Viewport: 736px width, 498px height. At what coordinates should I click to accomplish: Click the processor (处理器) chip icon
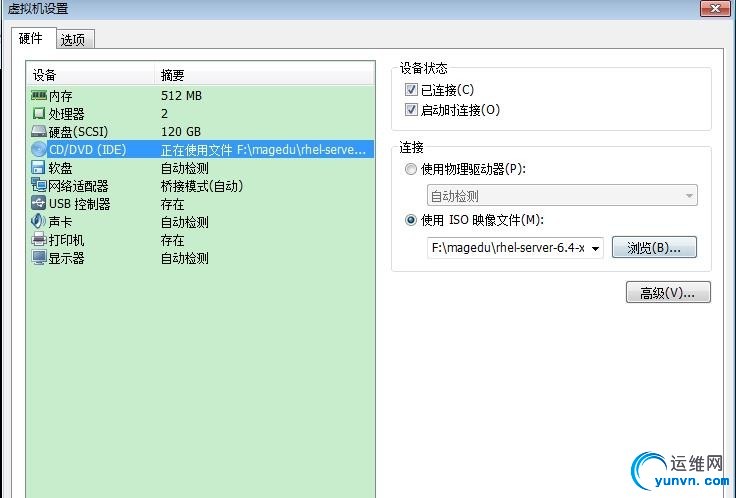click(x=38, y=114)
